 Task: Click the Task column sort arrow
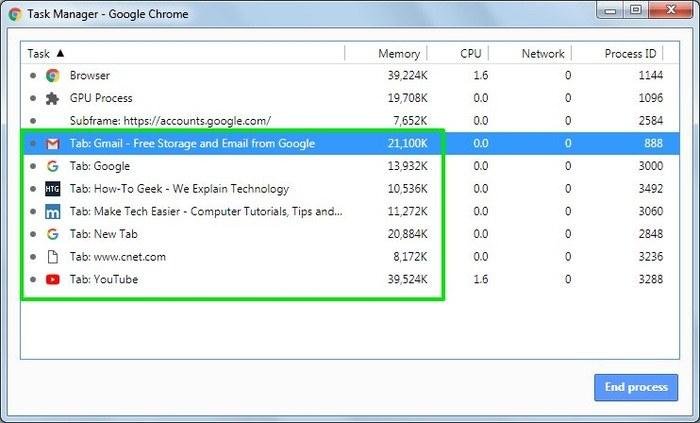[60, 54]
